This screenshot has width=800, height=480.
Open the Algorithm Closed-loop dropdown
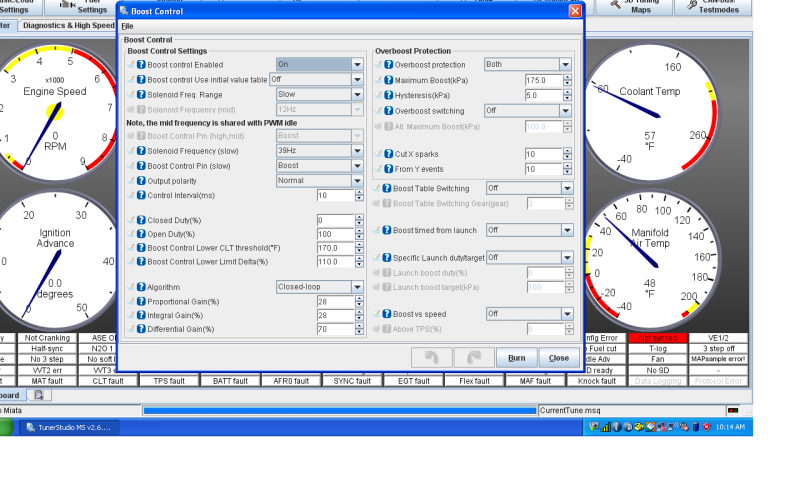coord(357,286)
